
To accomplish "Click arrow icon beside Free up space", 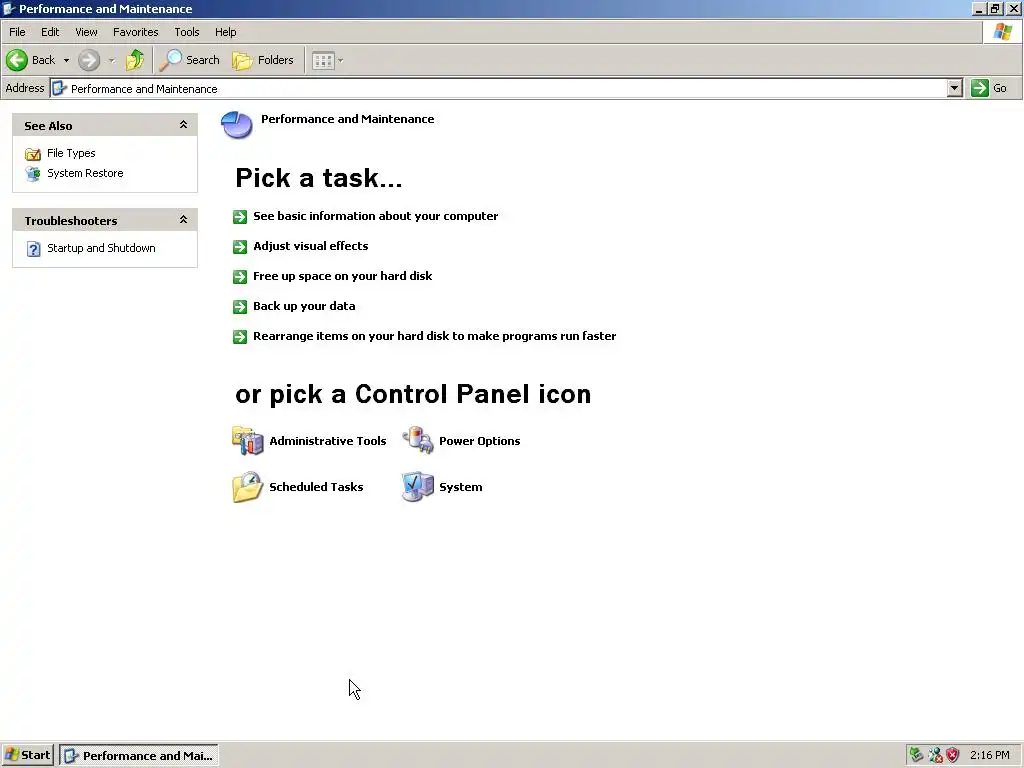I will (240, 277).
